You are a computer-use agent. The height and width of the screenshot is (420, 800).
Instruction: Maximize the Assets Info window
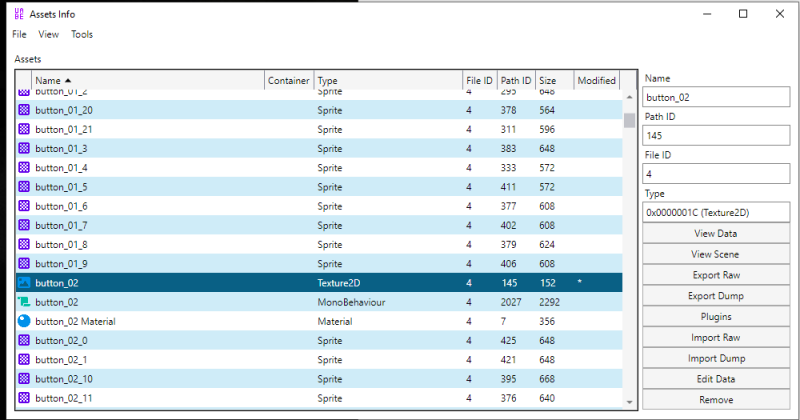coord(743,14)
